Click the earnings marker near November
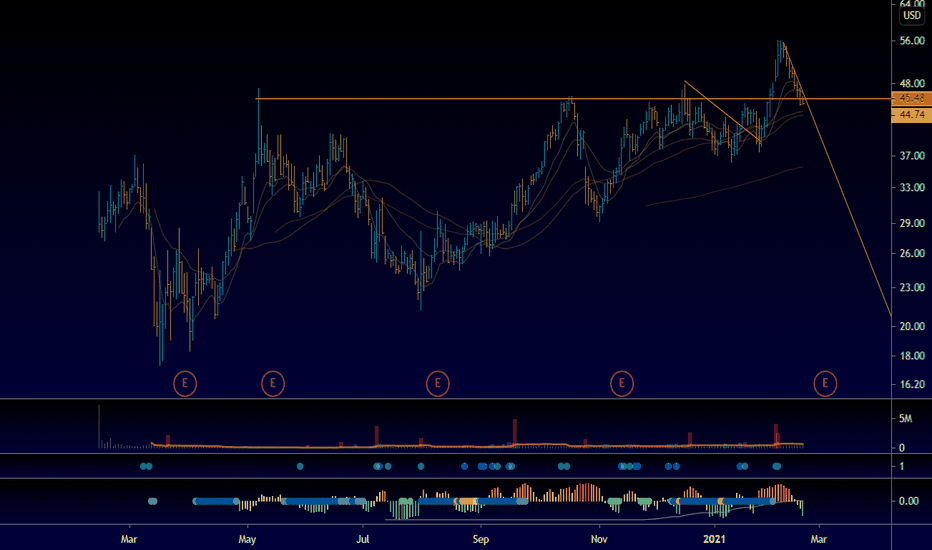Image resolution: width=932 pixels, height=550 pixels. coord(622,384)
